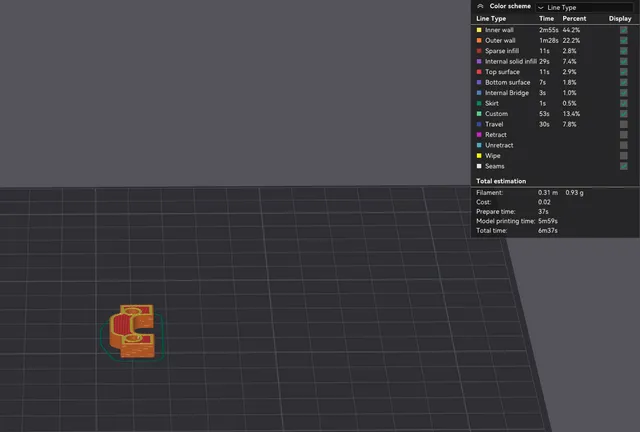This screenshot has height=432, width=640.
Task: Click the Percent column header
Action: (574, 18)
